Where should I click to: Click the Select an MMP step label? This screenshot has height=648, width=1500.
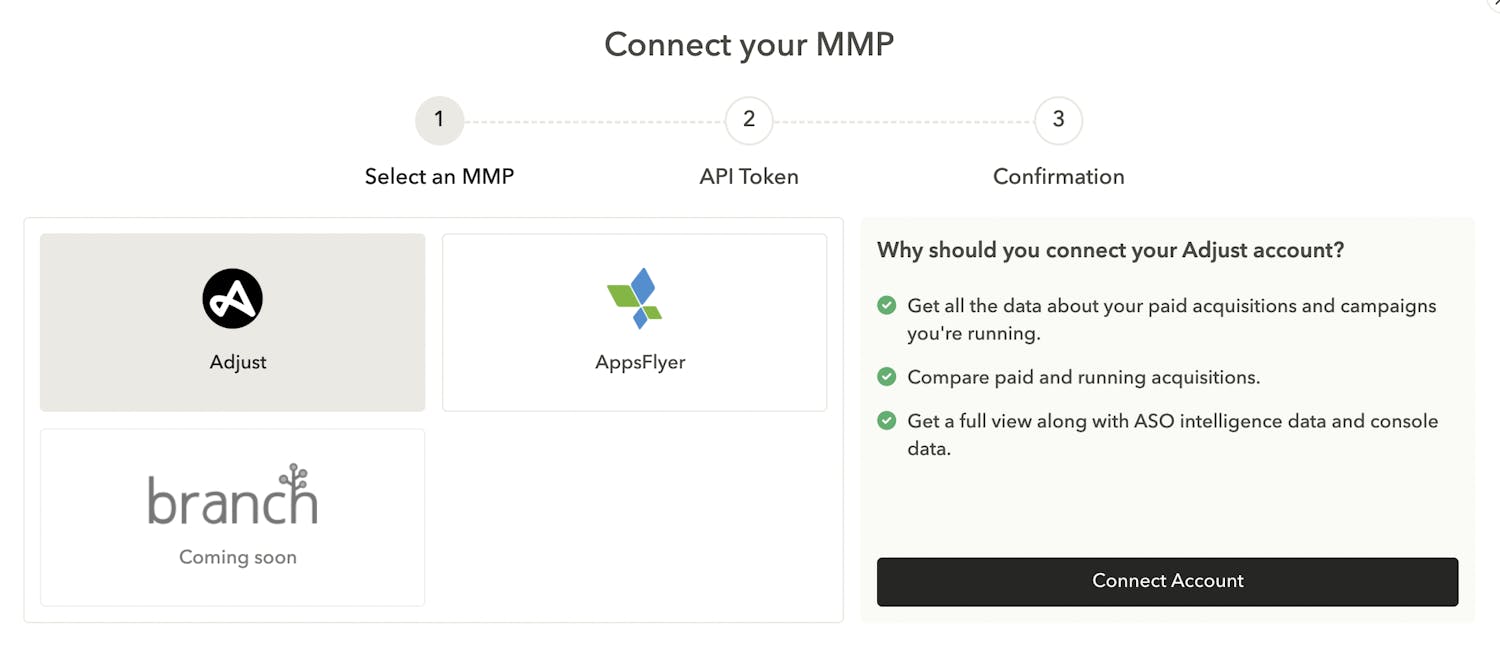[x=439, y=177]
